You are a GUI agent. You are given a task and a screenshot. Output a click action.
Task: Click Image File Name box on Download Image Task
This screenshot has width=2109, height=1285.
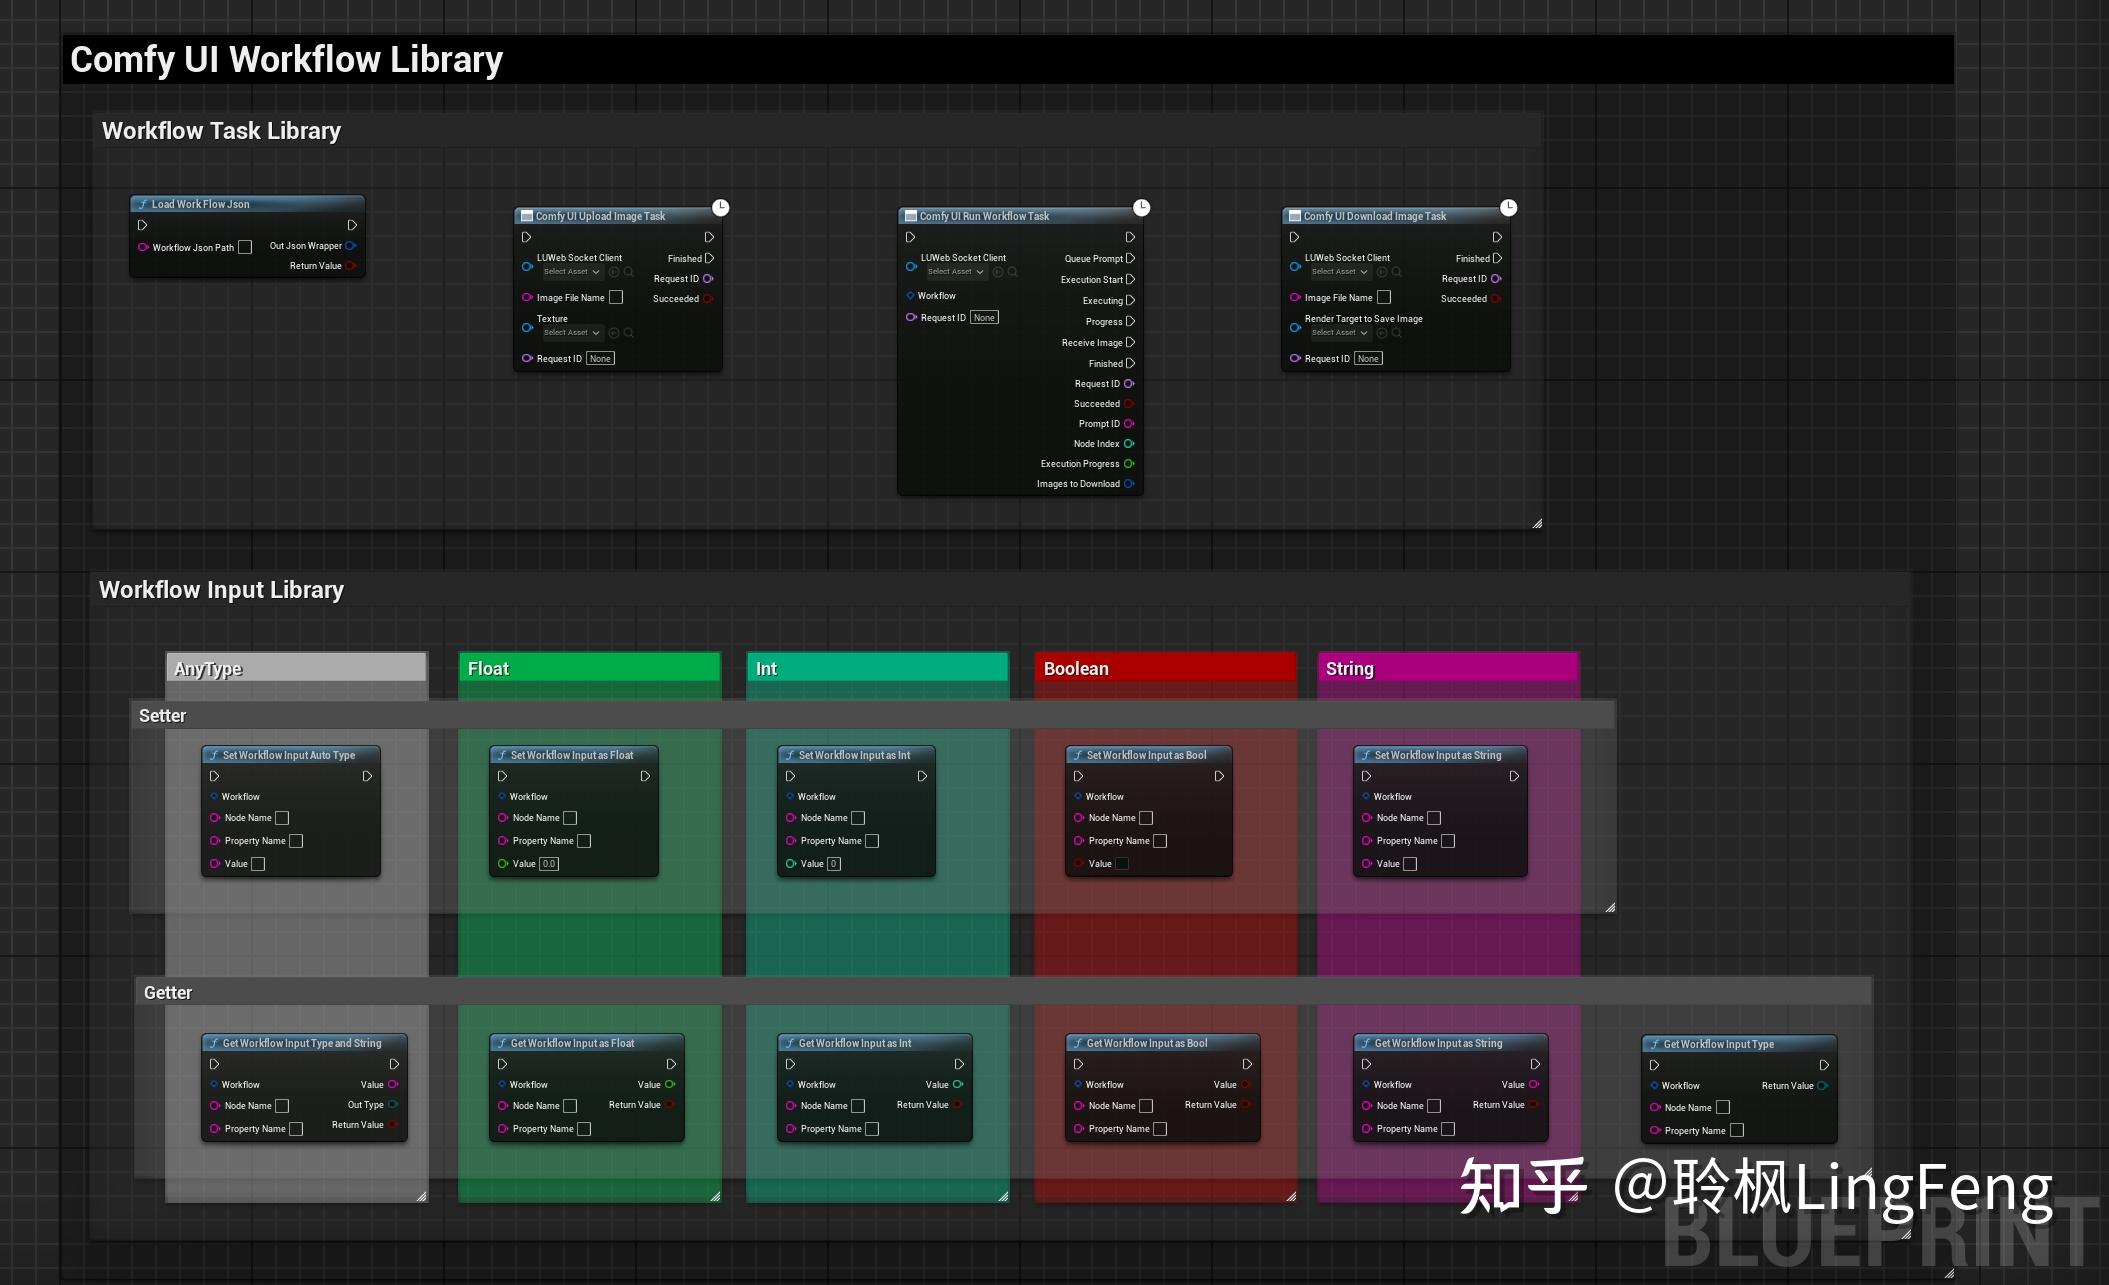(x=1384, y=298)
